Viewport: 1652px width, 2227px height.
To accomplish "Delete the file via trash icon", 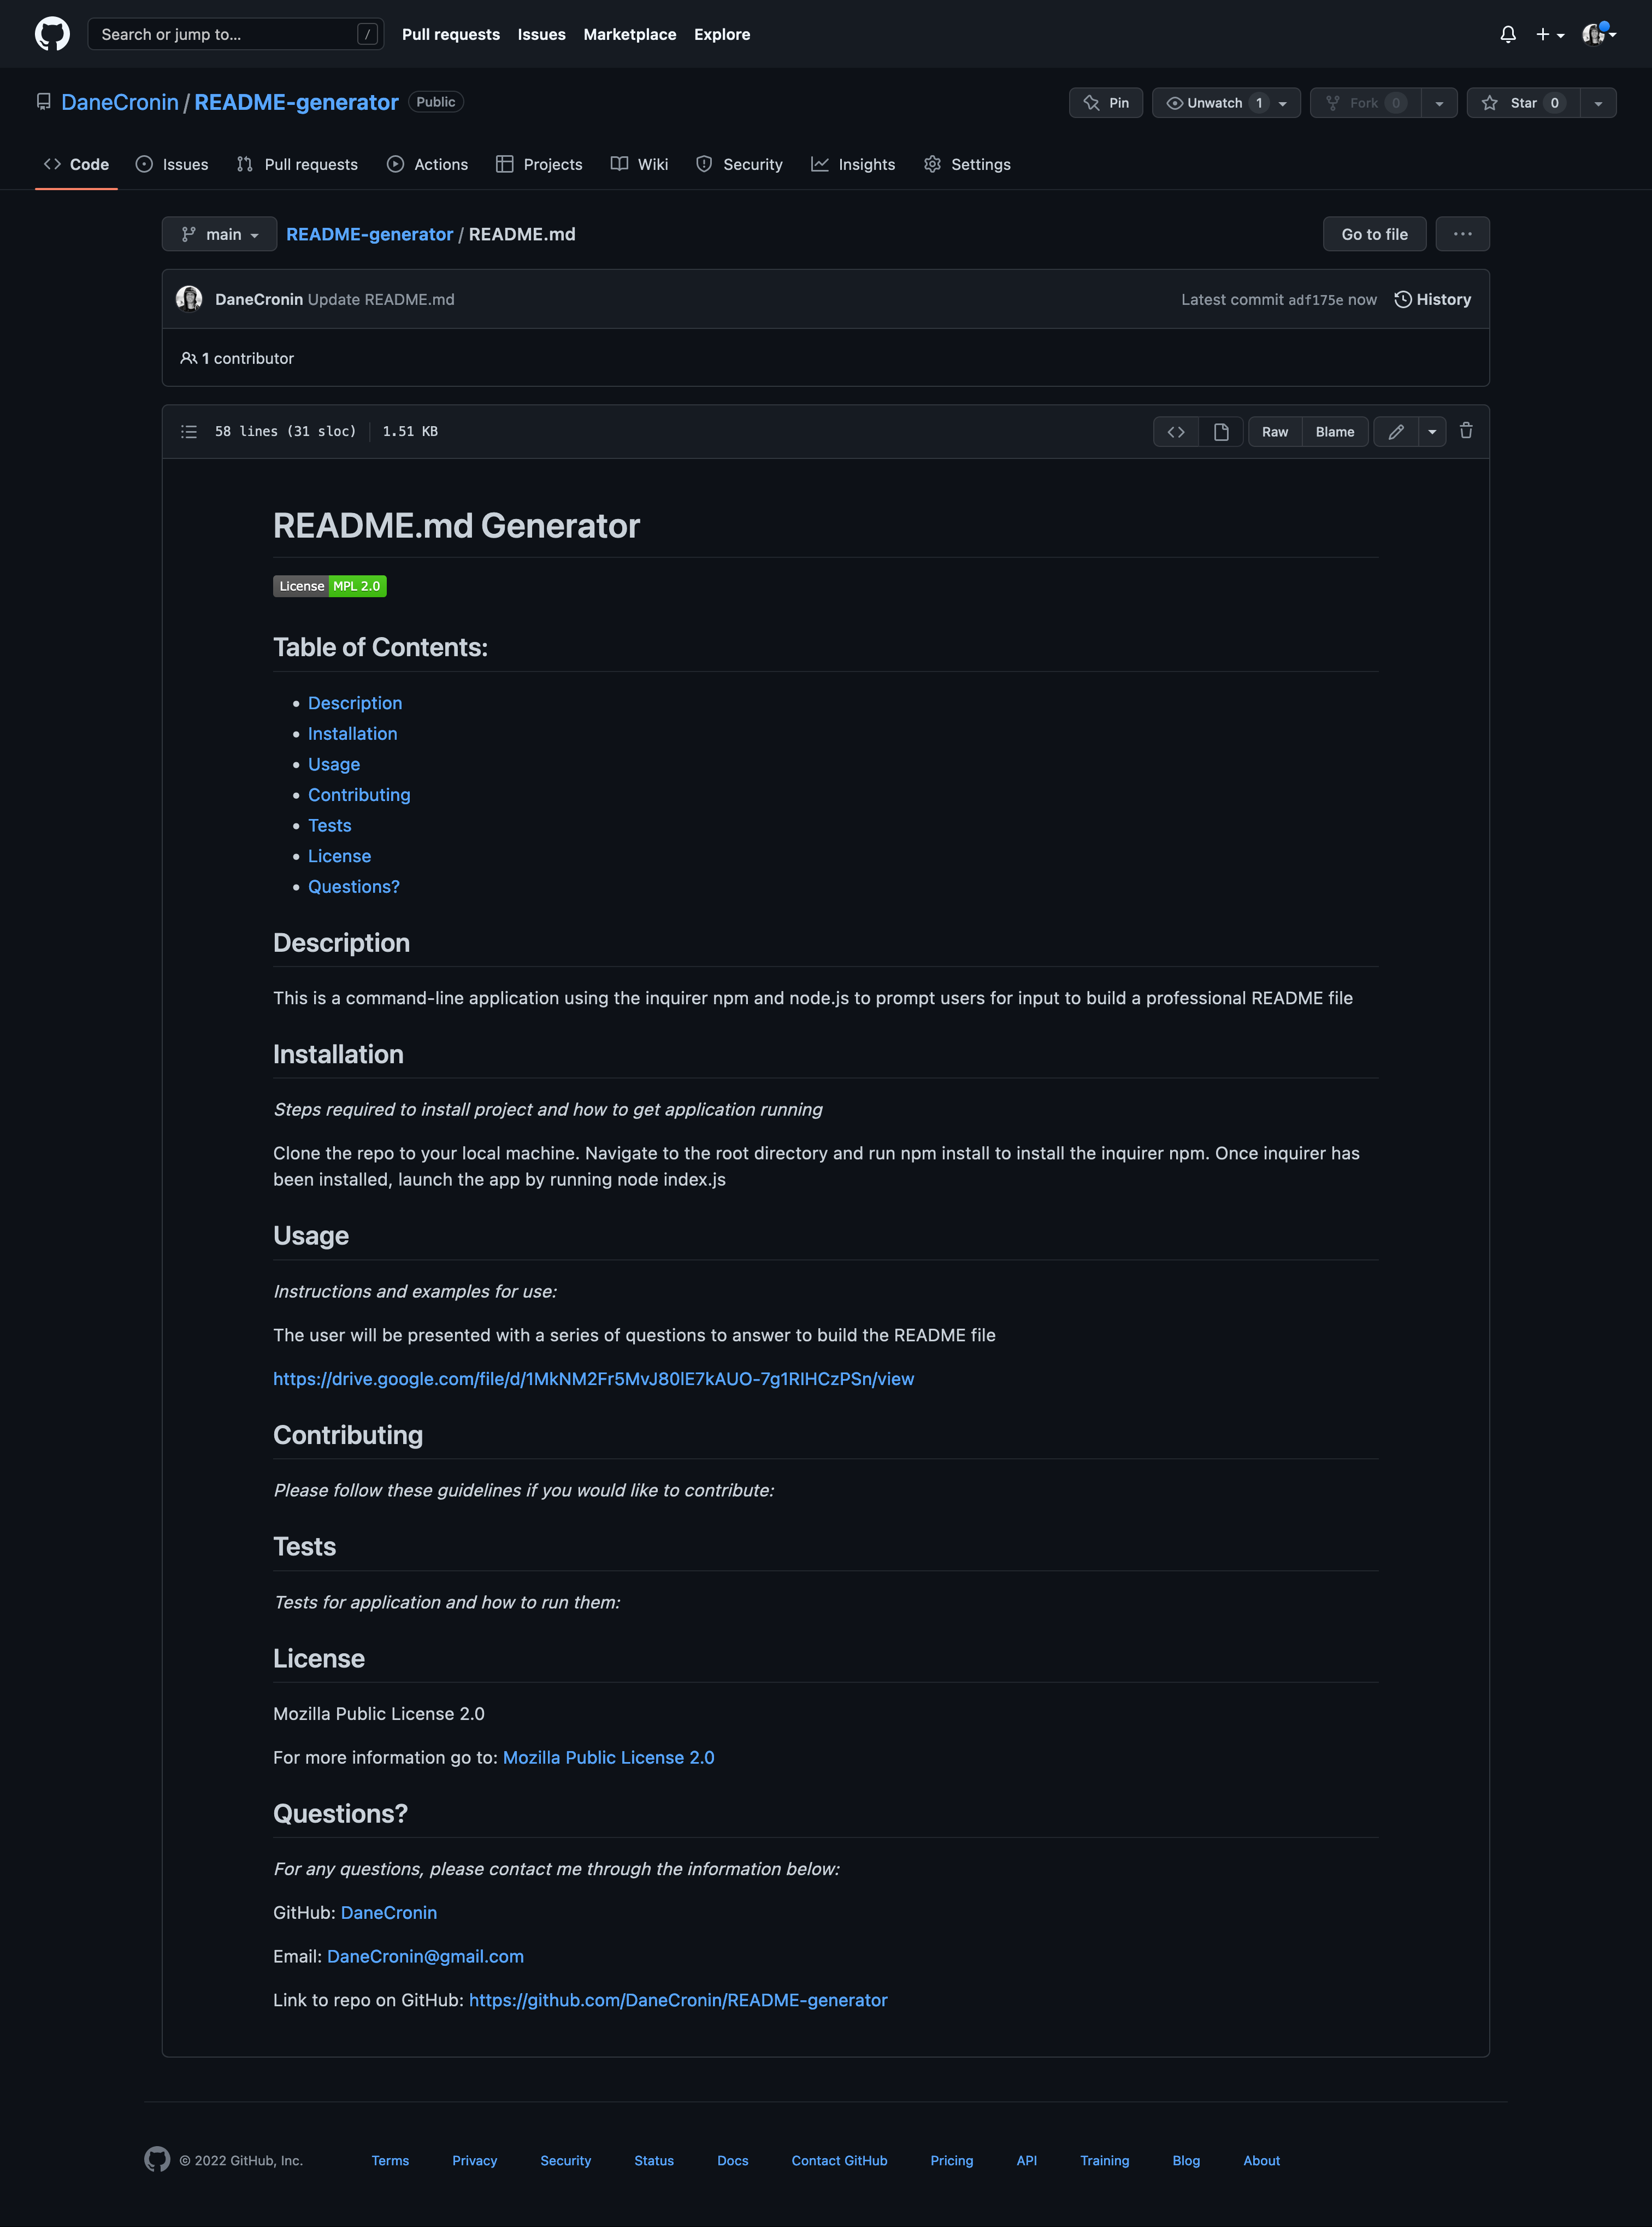I will click(1466, 431).
